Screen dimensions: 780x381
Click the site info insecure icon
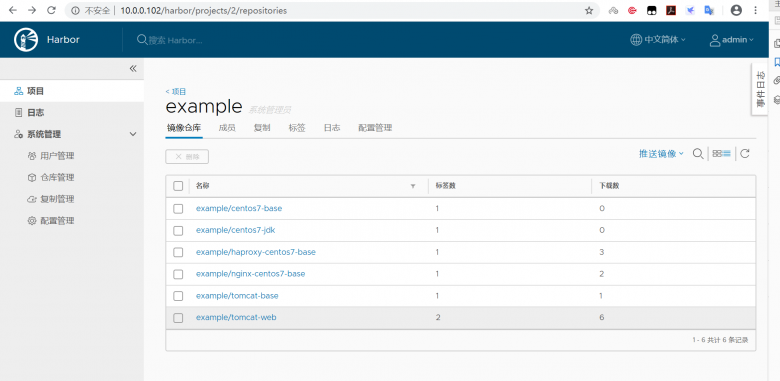(75, 10)
